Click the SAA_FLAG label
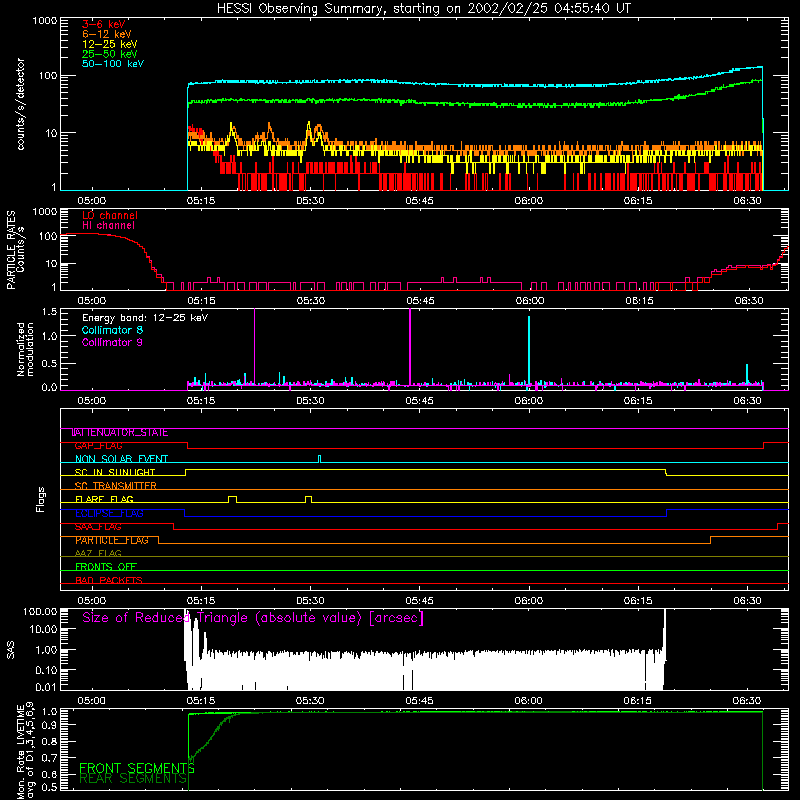 click(98, 527)
